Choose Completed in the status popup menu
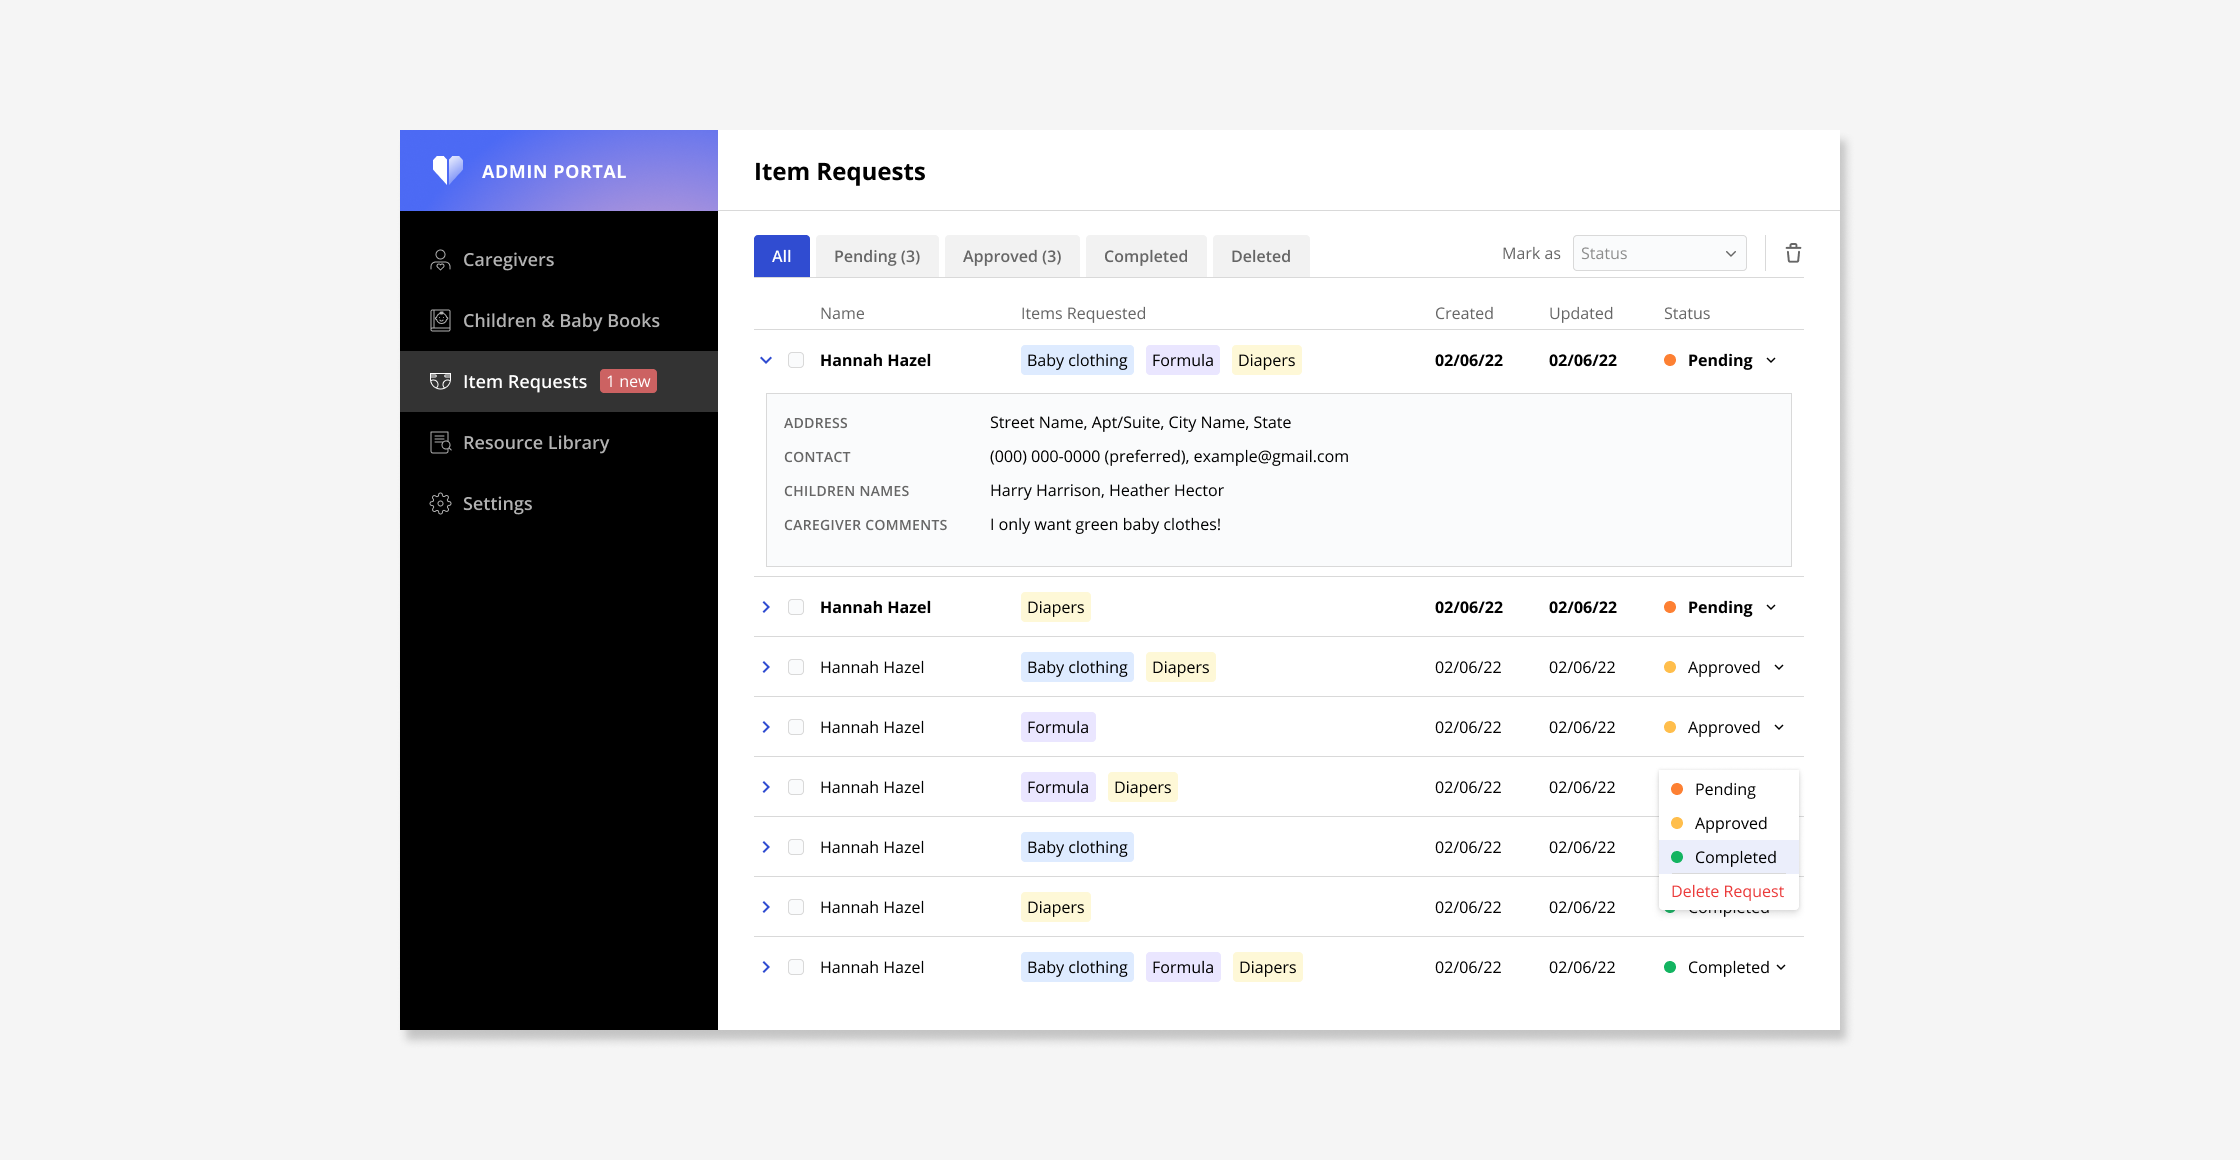The image size is (2240, 1160). coord(1735,857)
